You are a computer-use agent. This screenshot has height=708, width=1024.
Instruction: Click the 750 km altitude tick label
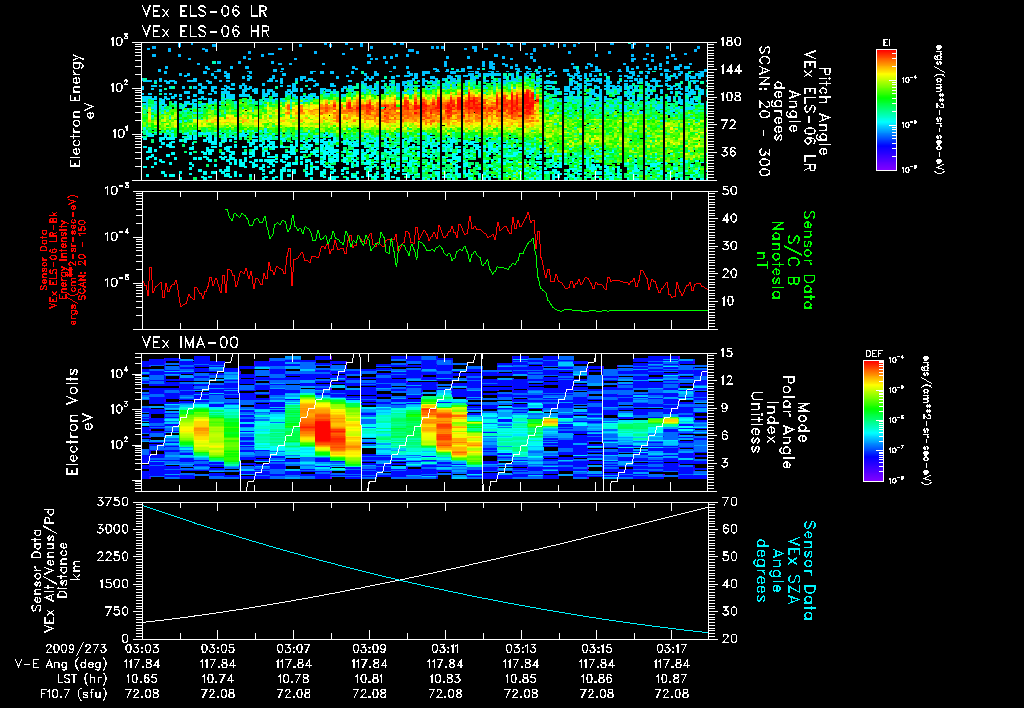click(117, 611)
